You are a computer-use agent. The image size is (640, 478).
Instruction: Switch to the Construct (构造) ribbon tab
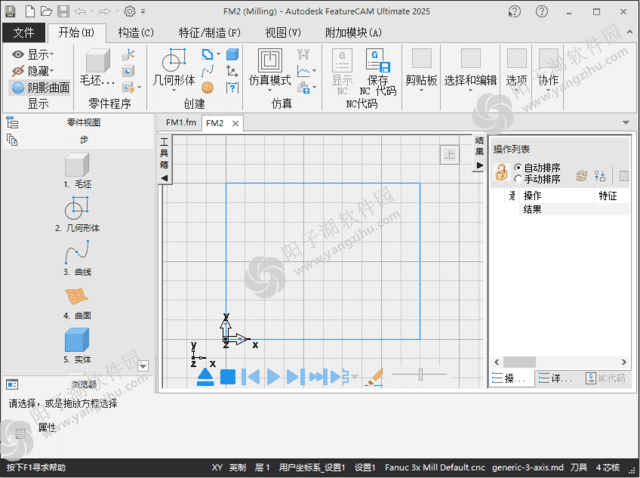(136, 32)
